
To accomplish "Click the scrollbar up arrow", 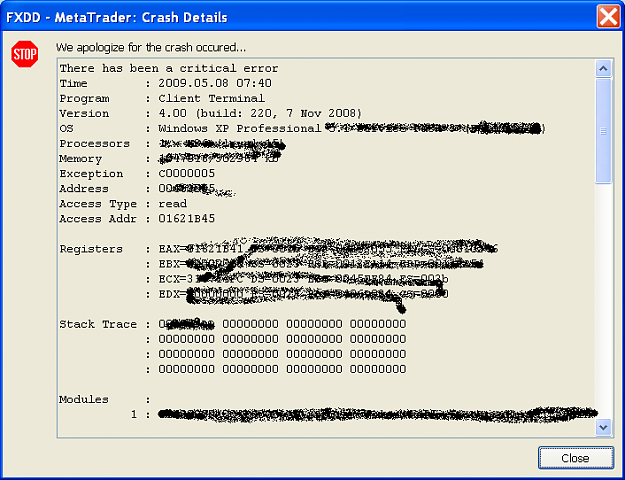I will (603, 69).
